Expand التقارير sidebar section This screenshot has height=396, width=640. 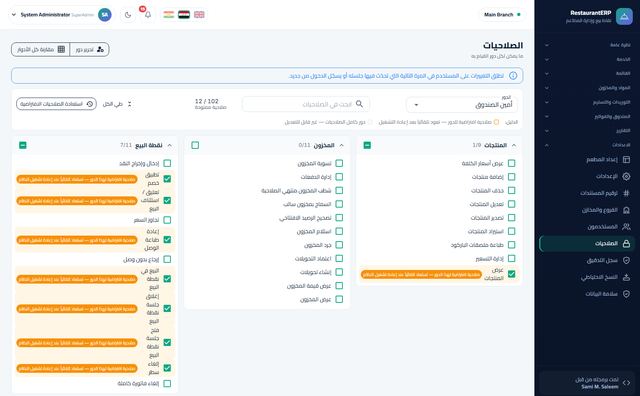coord(587,131)
